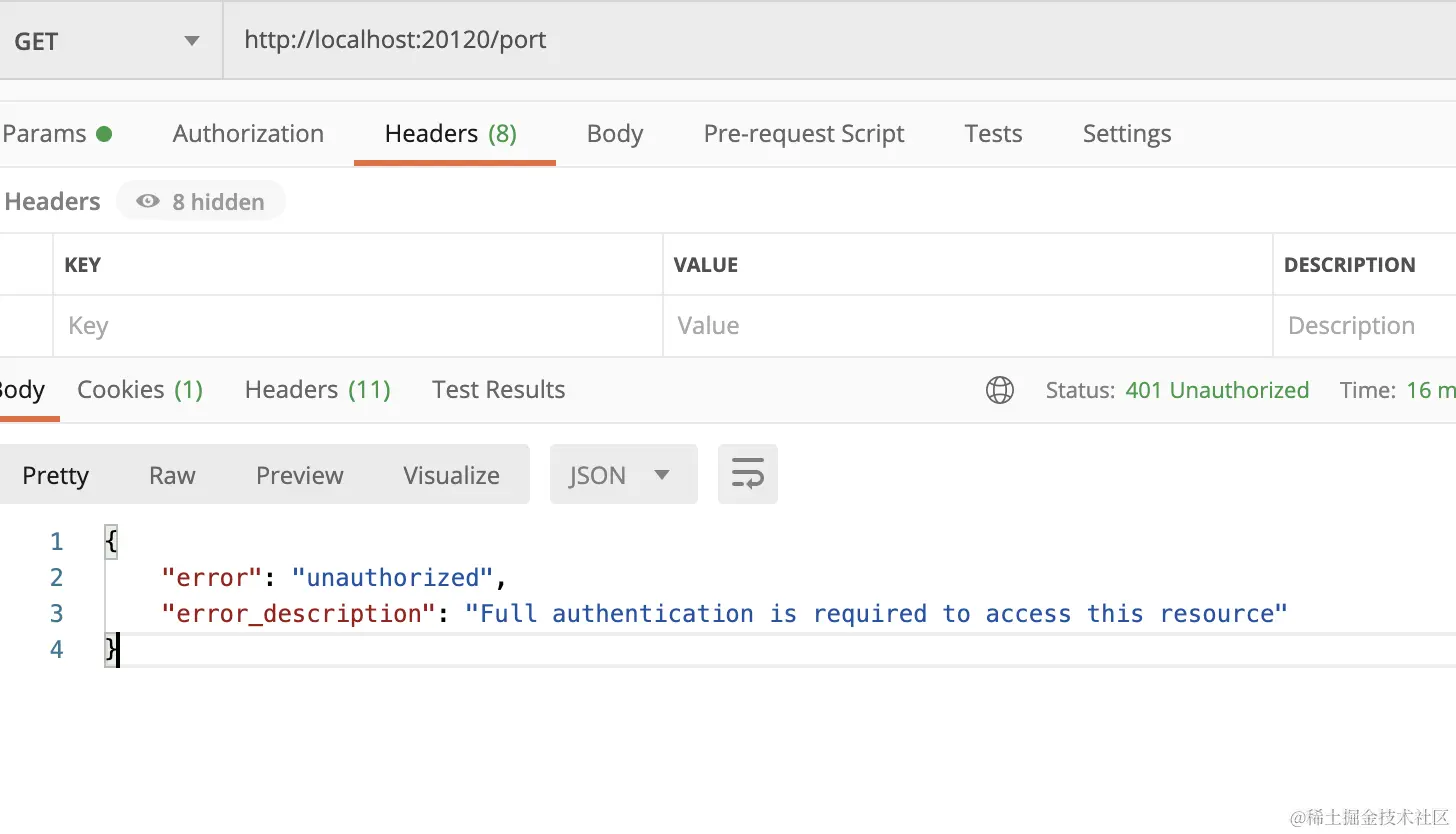This screenshot has height=834, width=1456.
Task: Switch to the Params tab
Action: 56,134
